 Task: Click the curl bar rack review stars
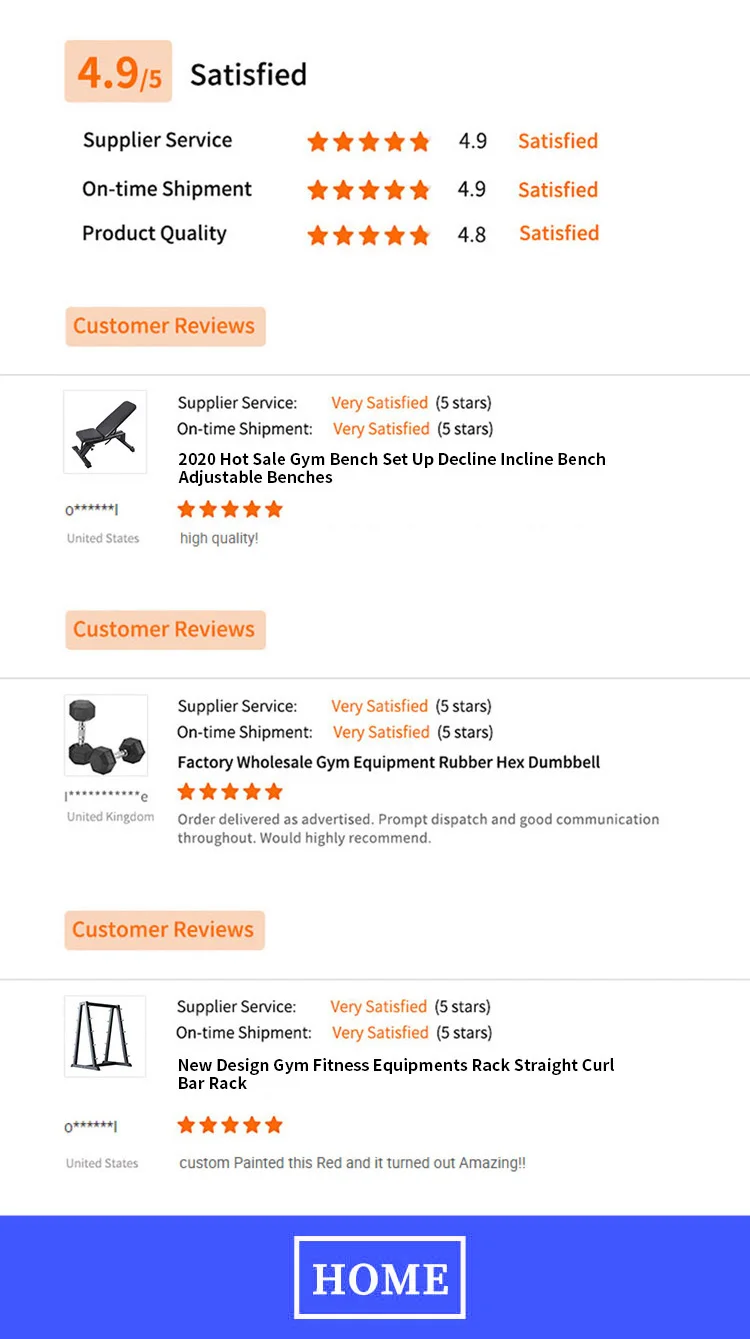(230, 1125)
